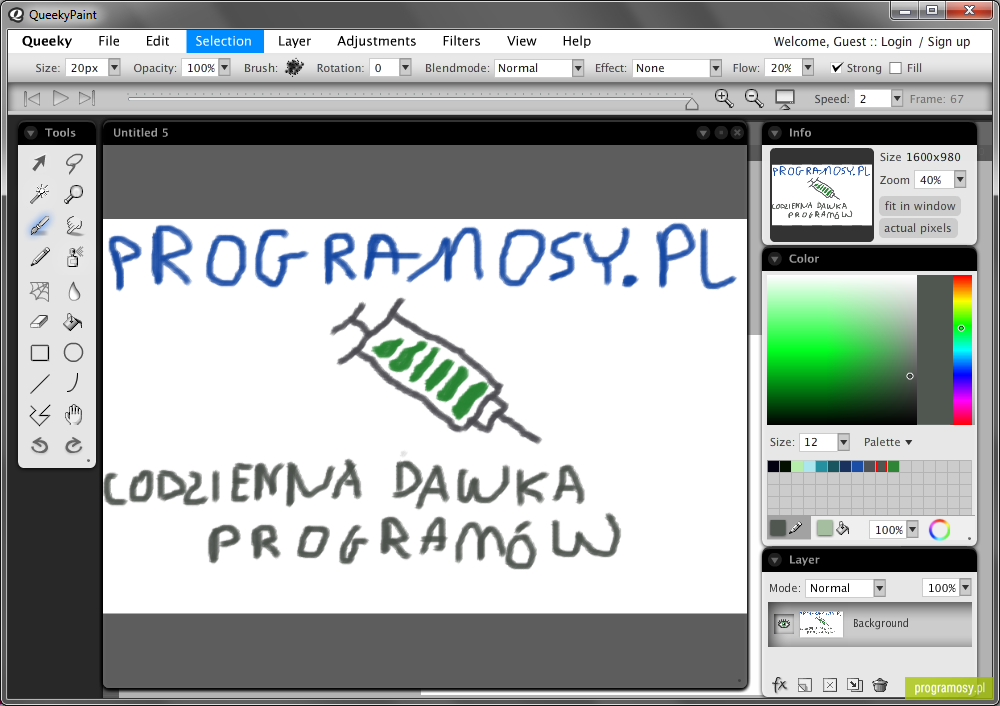Open the Size dropdown in options bar
This screenshot has height=706, width=1000.
[114, 68]
